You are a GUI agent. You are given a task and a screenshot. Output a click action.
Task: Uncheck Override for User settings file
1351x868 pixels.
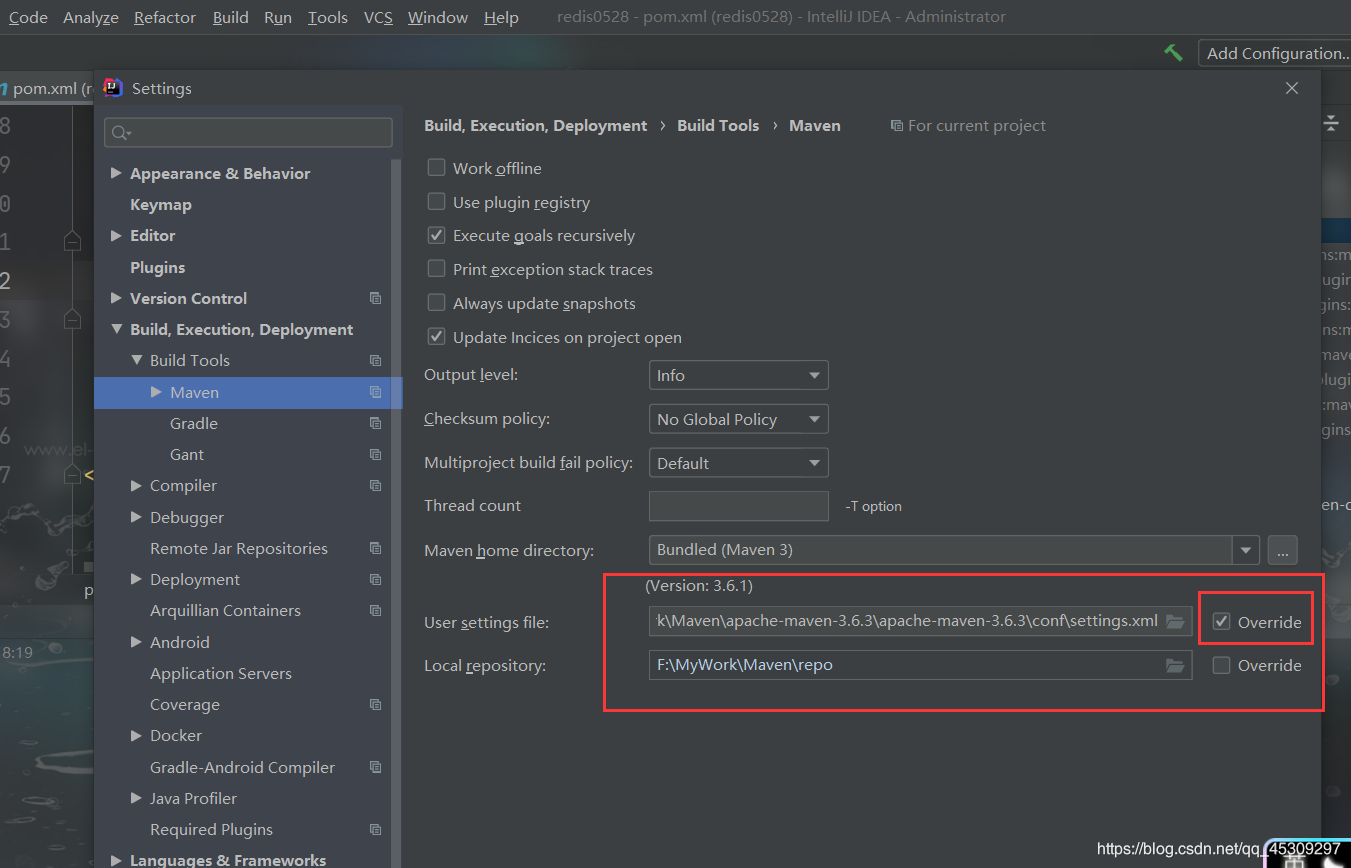1221,622
